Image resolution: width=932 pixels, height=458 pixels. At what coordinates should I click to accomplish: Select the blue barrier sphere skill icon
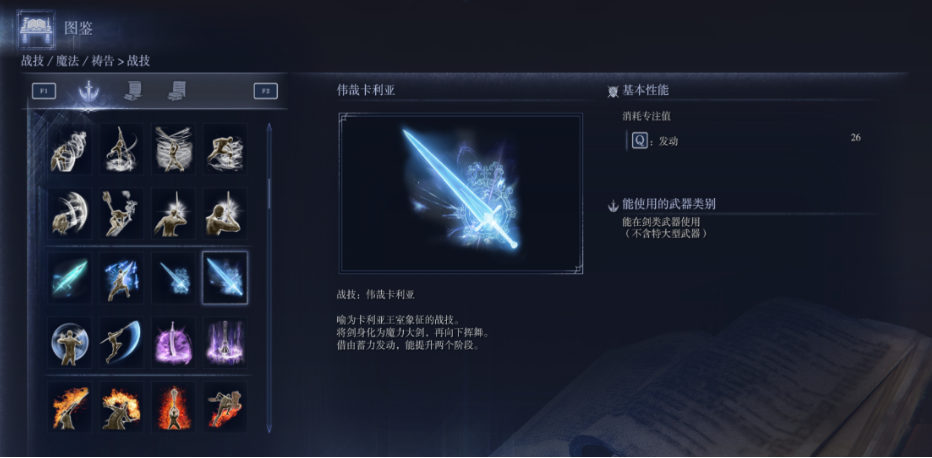pyautogui.click(x=70, y=342)
